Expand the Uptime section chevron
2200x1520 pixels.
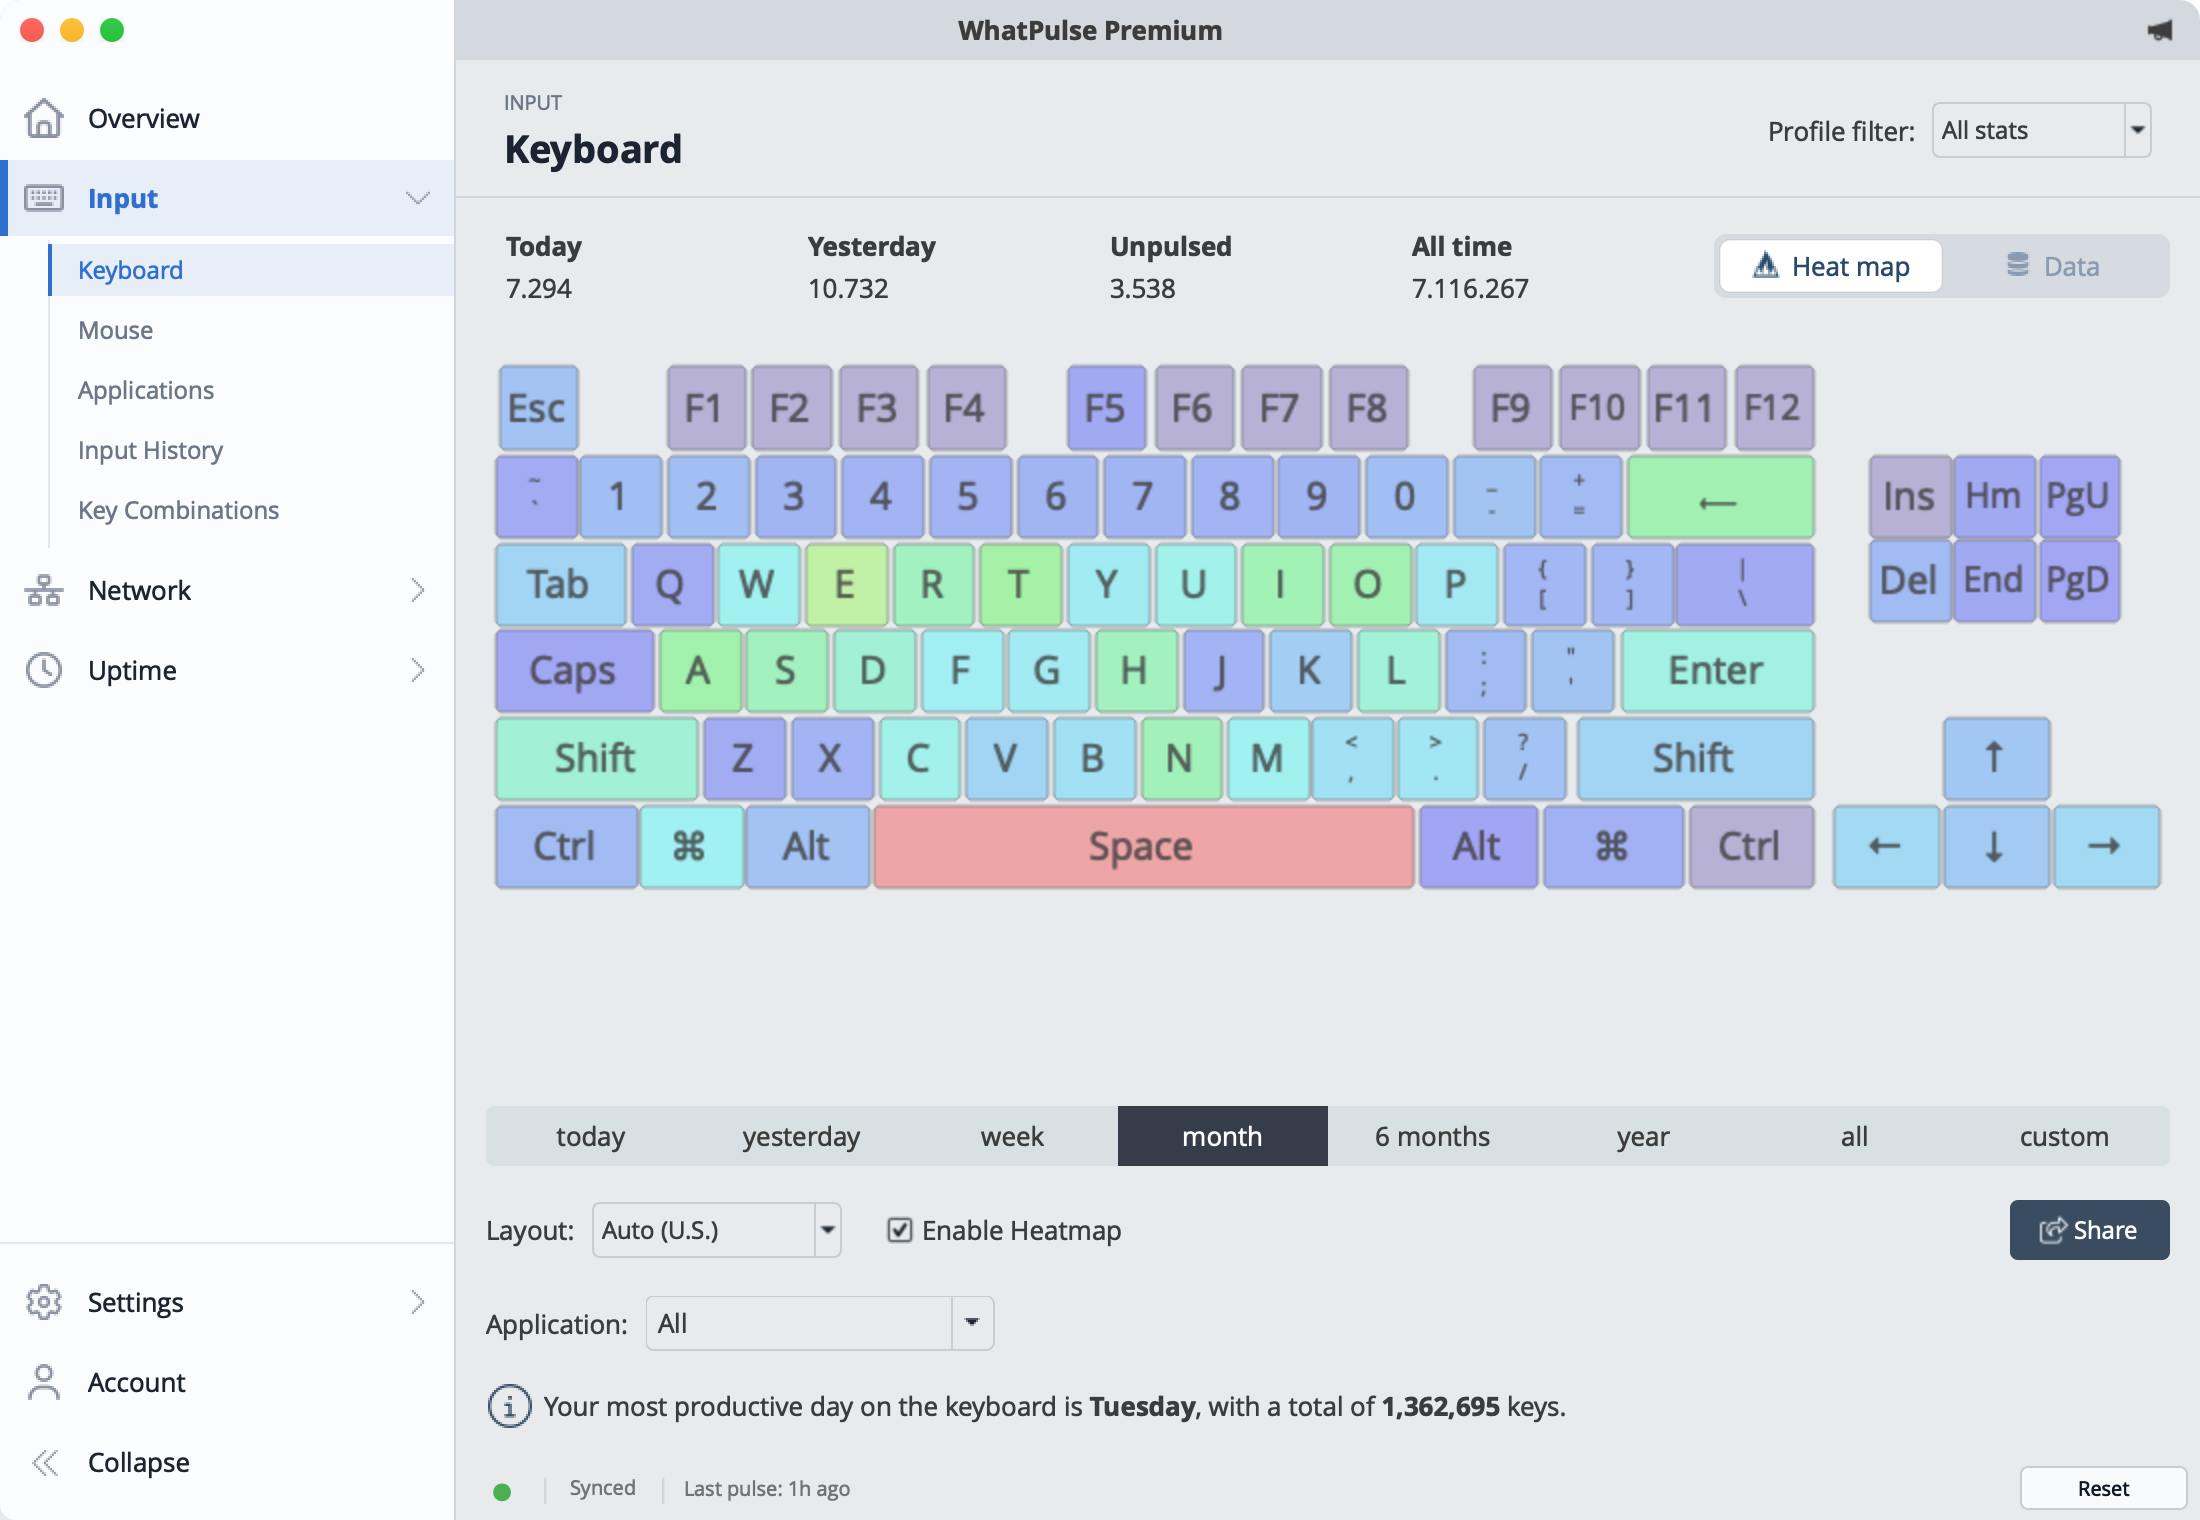418,670
